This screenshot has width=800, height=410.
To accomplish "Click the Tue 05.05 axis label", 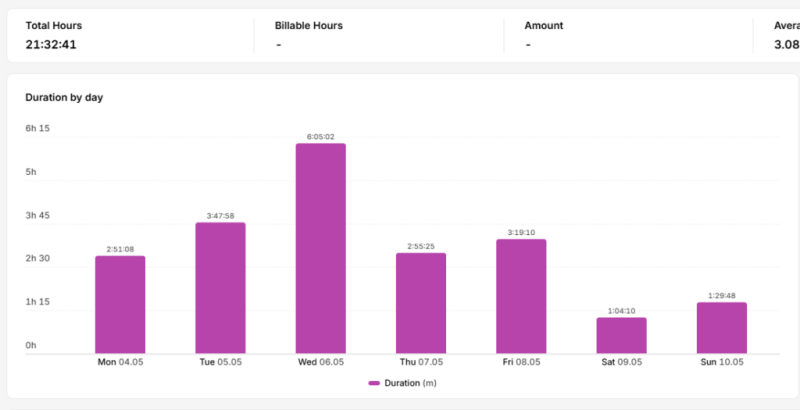I will click(220, 362).
